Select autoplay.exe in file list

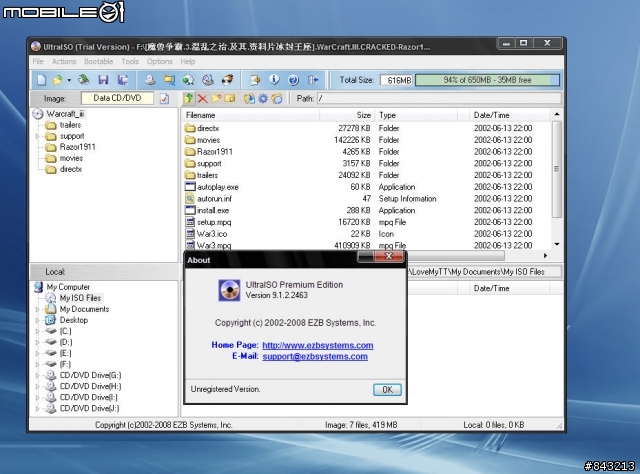218,187
